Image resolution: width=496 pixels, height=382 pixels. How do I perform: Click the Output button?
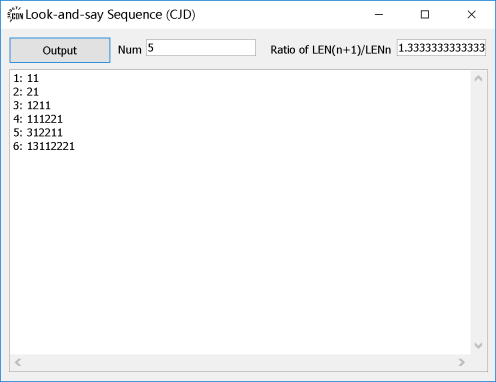[x=60, y=50]
